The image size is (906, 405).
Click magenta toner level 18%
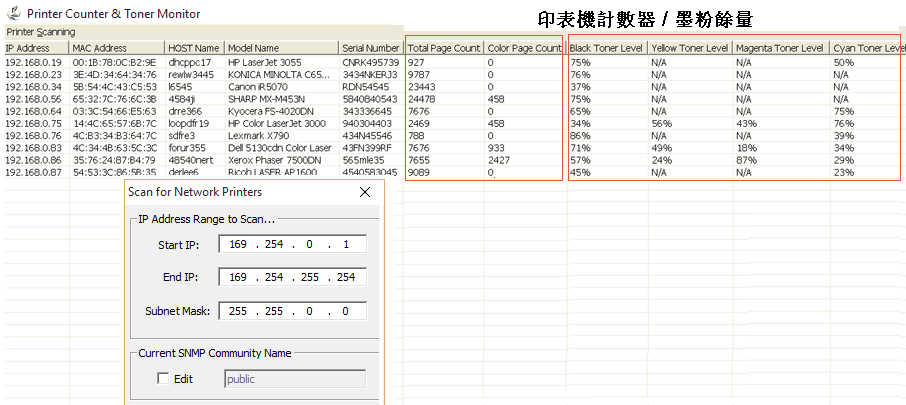(747, 148)
